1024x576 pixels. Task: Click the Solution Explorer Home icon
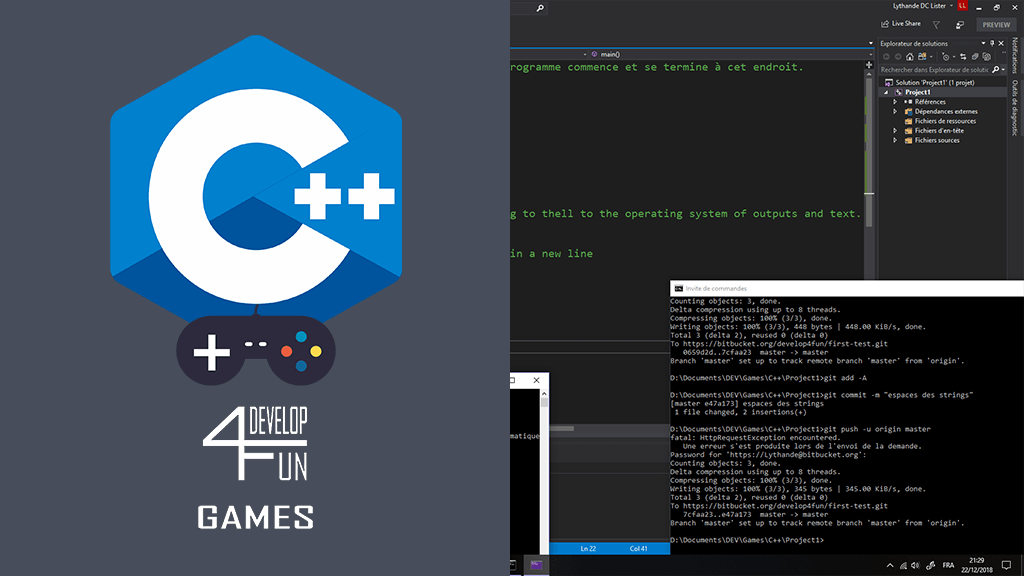coord(910,57)
